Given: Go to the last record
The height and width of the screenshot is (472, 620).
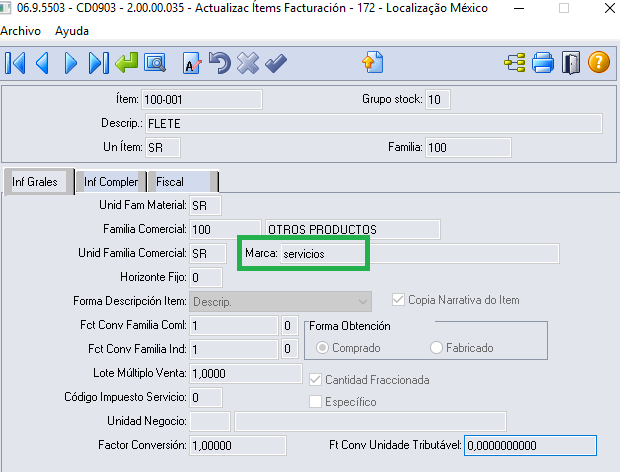Looking at the screenshot, I should [x=99, y=63].
